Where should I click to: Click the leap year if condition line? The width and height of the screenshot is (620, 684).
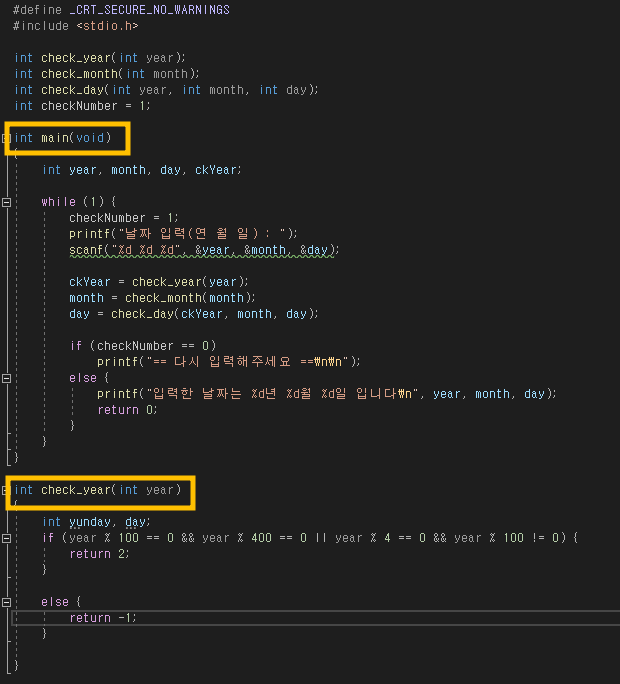[310, 538]
